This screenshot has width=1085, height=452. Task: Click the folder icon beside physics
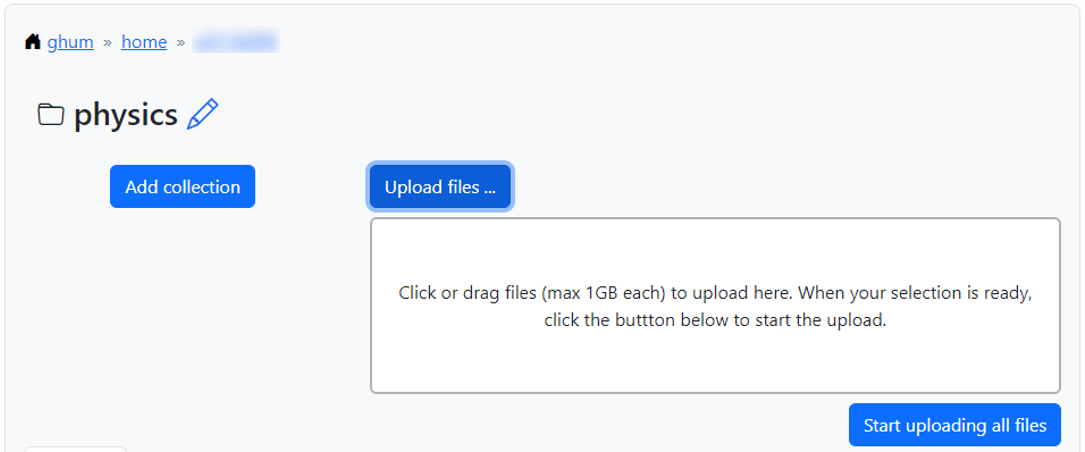click(51, 114)
